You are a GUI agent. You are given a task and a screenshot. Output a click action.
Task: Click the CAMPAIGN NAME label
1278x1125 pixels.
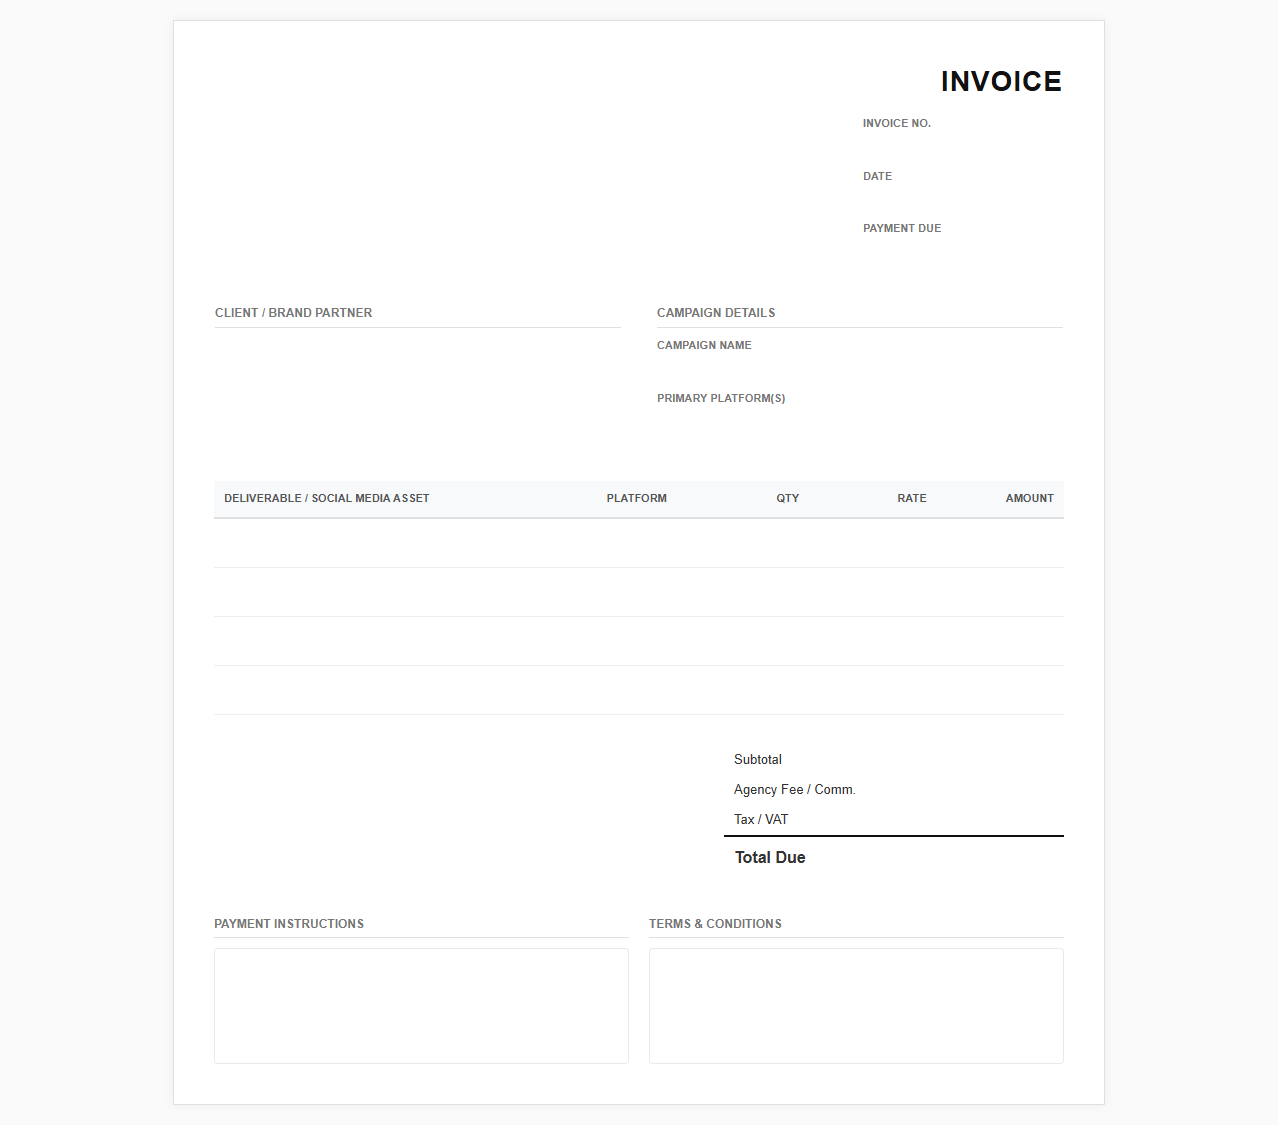coord(704,345)
